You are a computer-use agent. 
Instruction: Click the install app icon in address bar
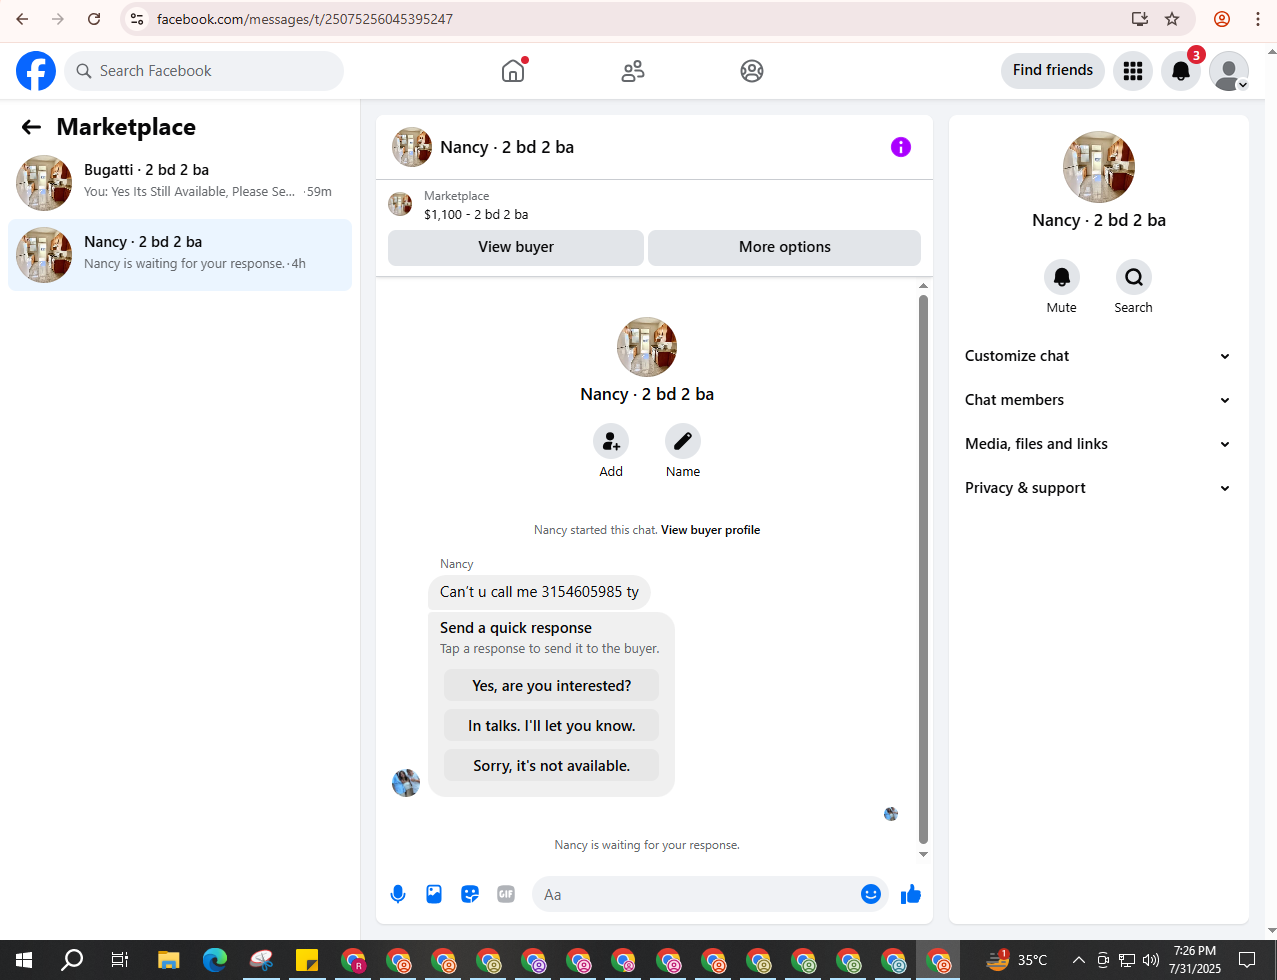click(x=1139, y=19)
